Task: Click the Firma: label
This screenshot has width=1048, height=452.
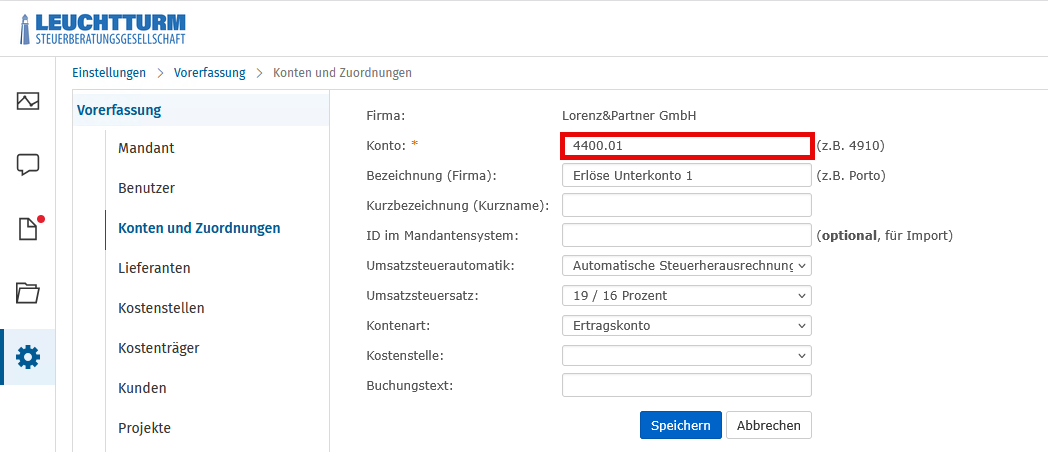Action: 386,116
